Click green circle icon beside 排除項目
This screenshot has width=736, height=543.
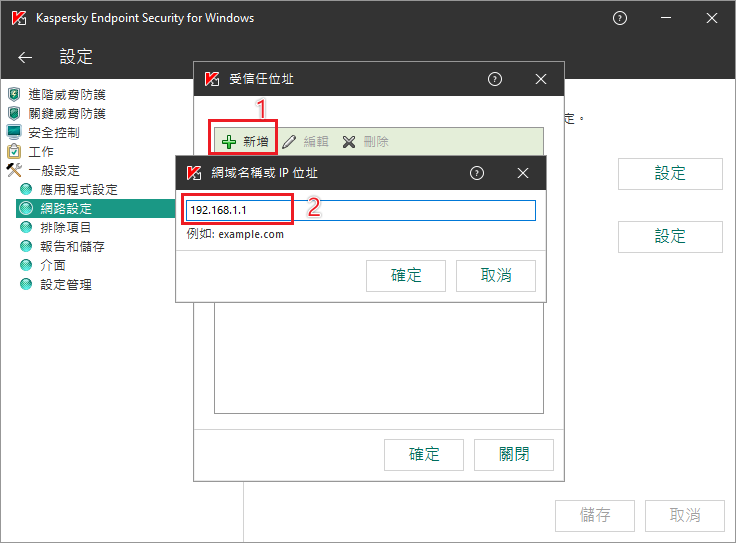pos(26,228)
